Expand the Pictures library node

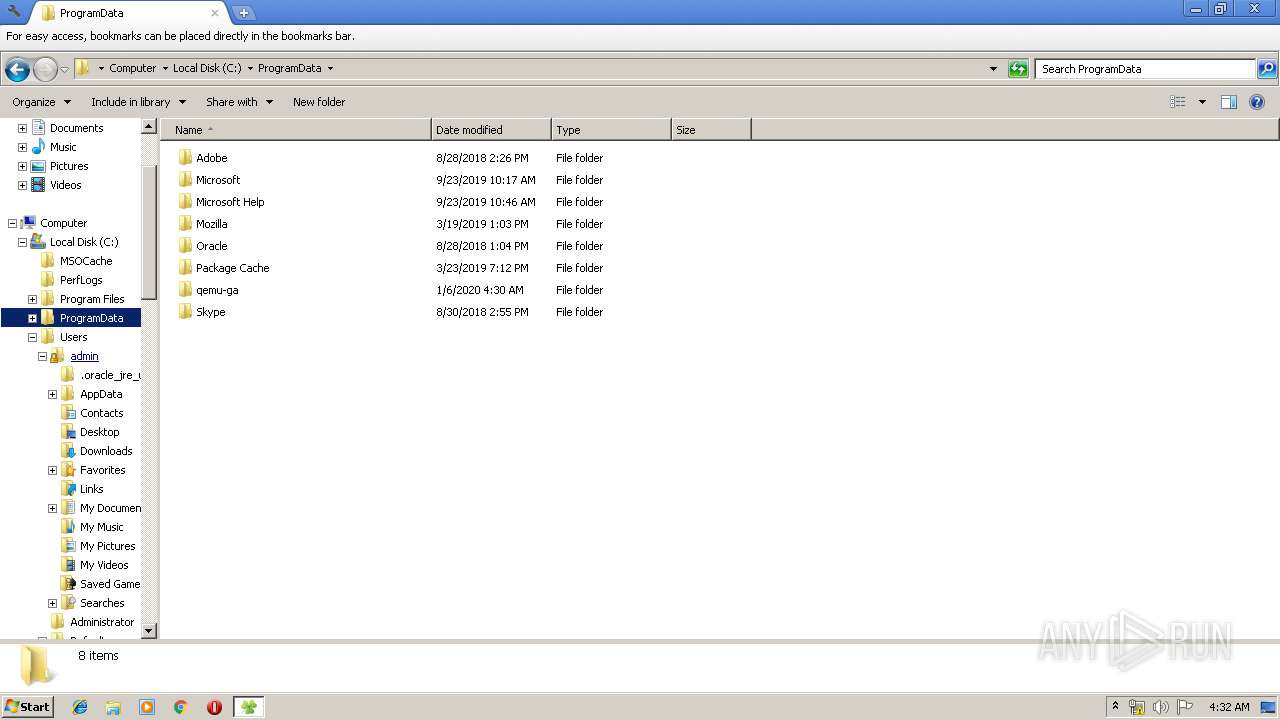coord(22,166)
